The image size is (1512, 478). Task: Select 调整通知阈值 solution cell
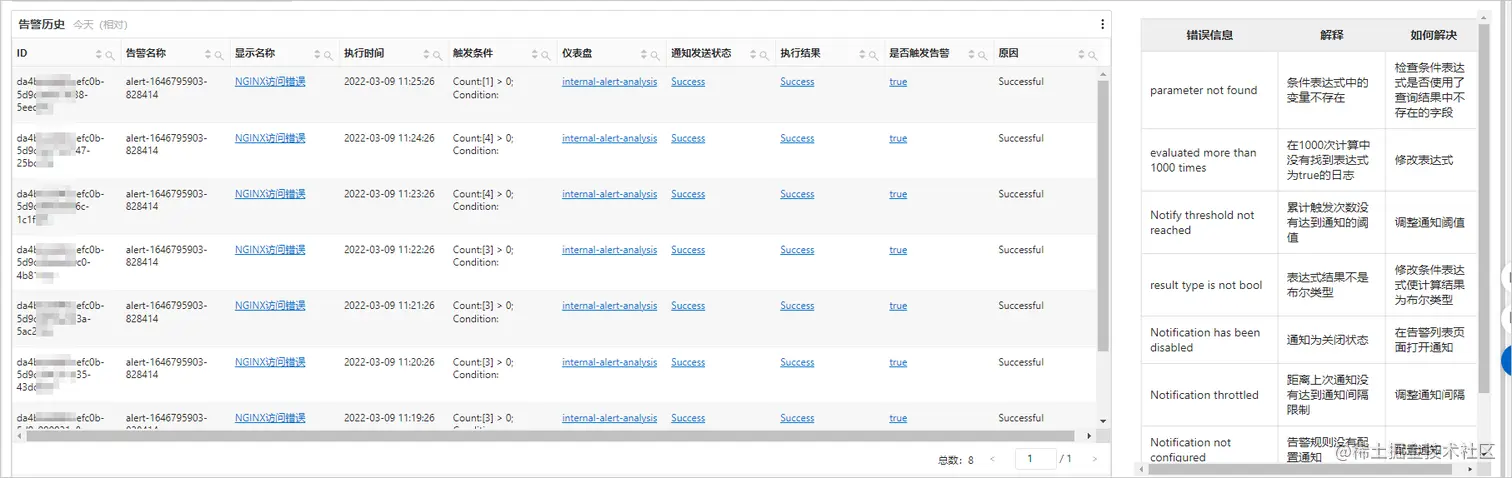point(1429,222)
